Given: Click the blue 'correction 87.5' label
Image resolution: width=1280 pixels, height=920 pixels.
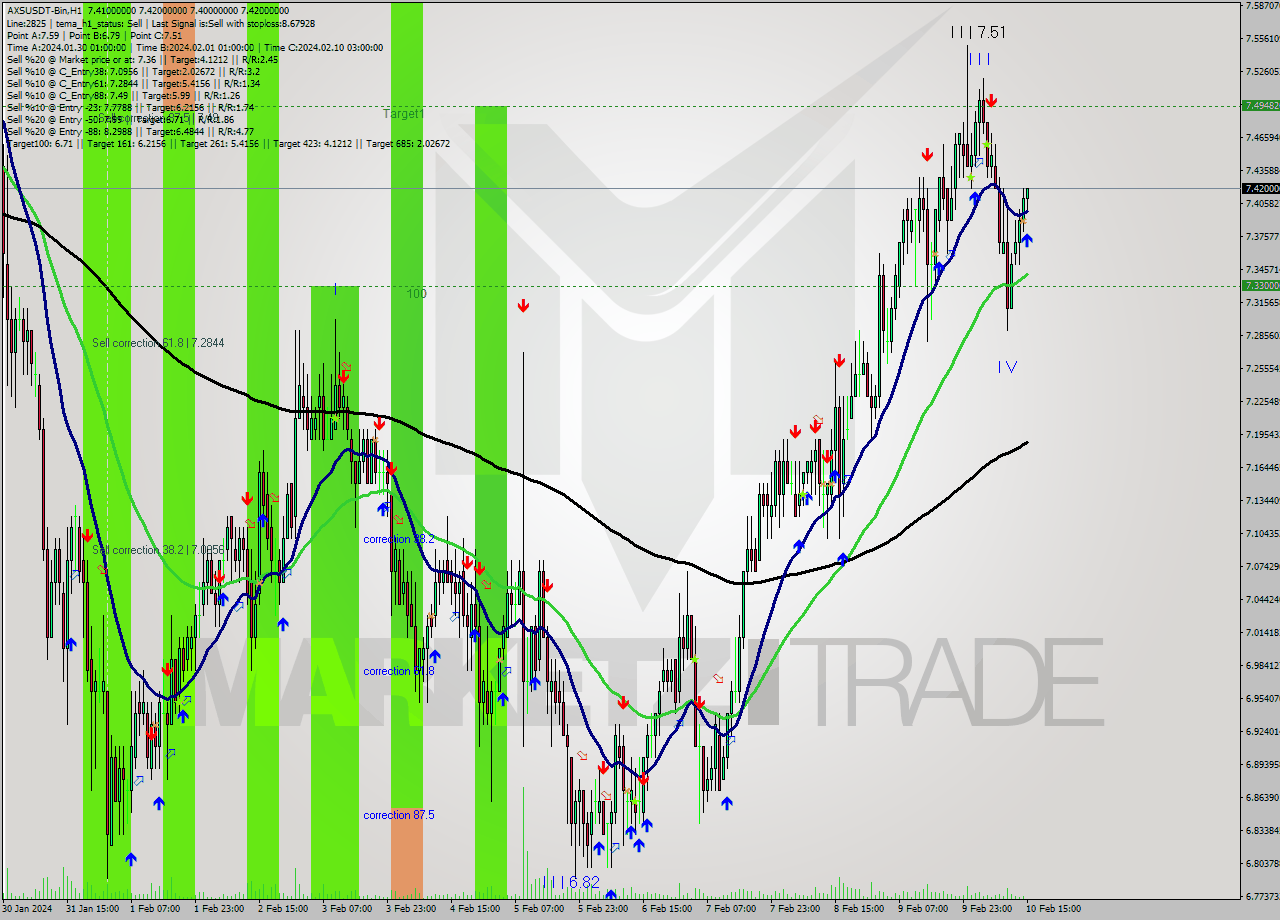Looking at the screenshot, I should (399, 815).
